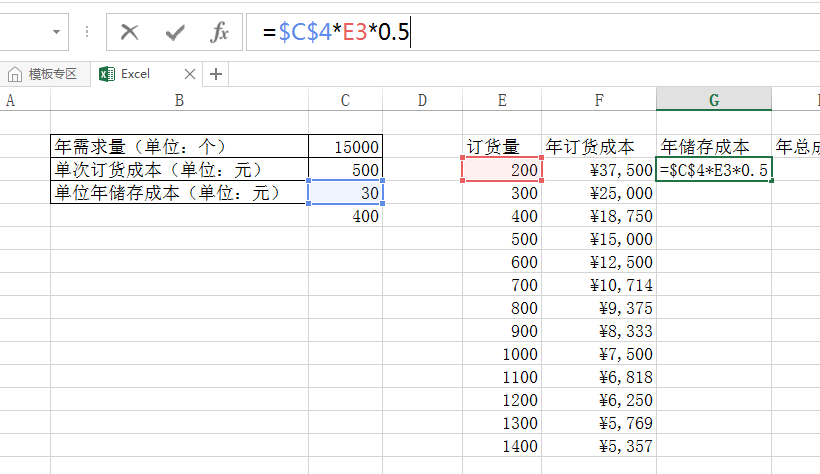Select column F header
The height and width of the screenshot is (474, 820).
599,100
